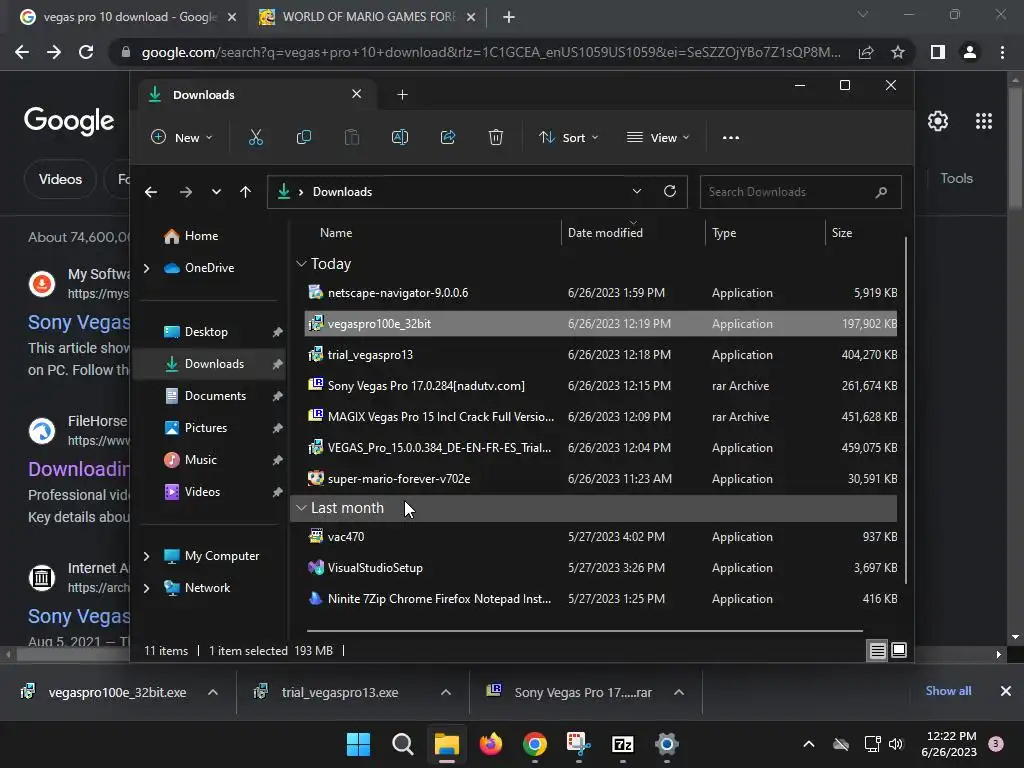Click the Chrome URL address bar
Viewport: 1024px width, 768px height.
[x=491, y=52]
